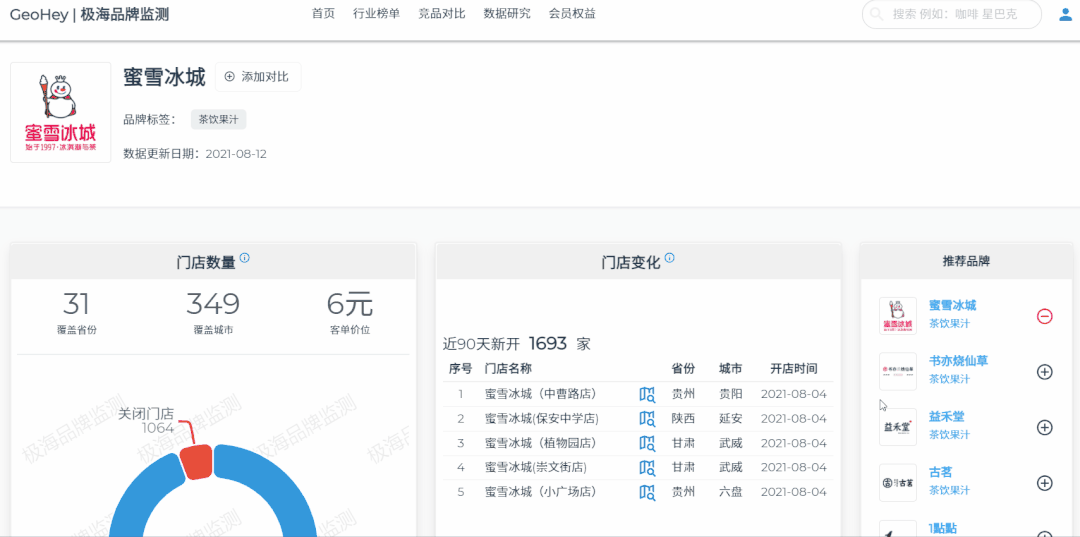The width and height of the screenshot is (1080, 537).
Task: Click 书亦烧仙草 logo thumbnail
Action: tap(898, 372)
